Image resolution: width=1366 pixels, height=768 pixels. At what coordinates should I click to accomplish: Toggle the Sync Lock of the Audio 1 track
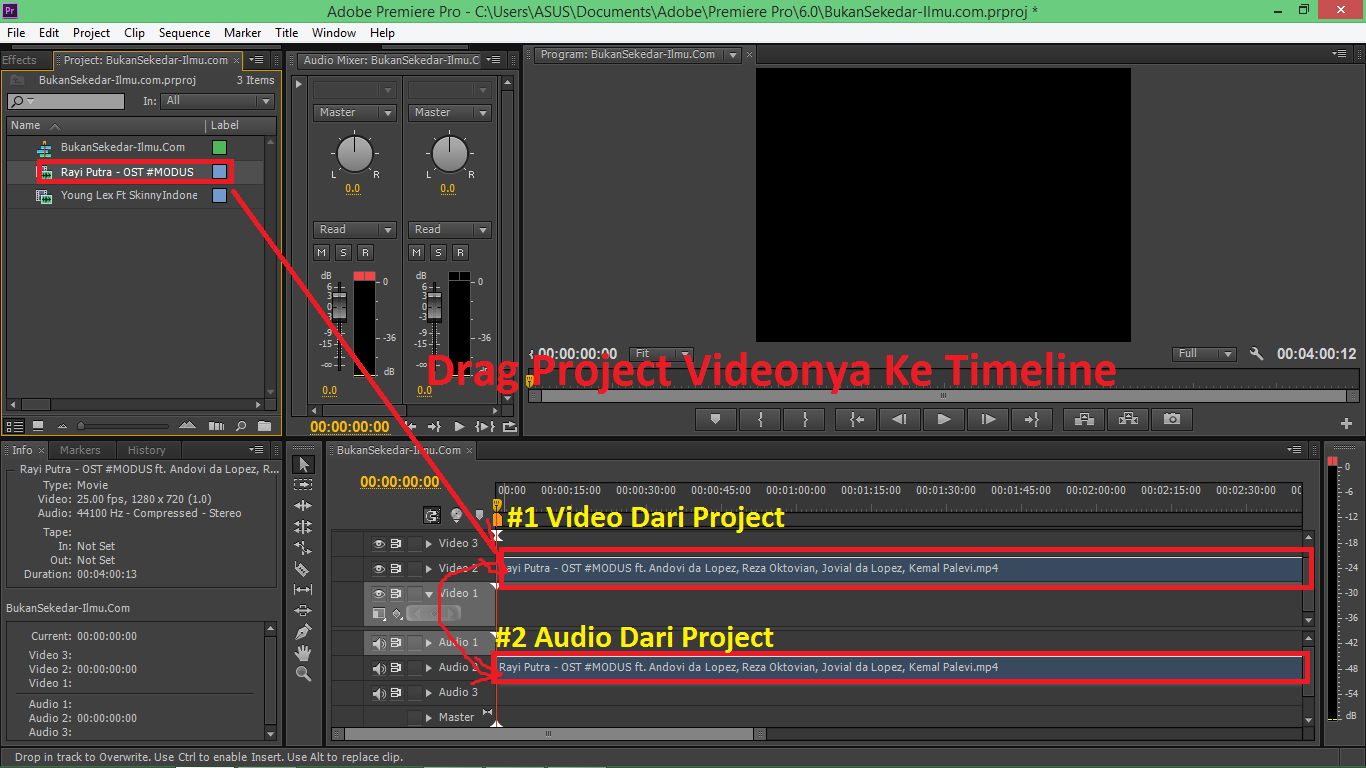tap(396, 643)
